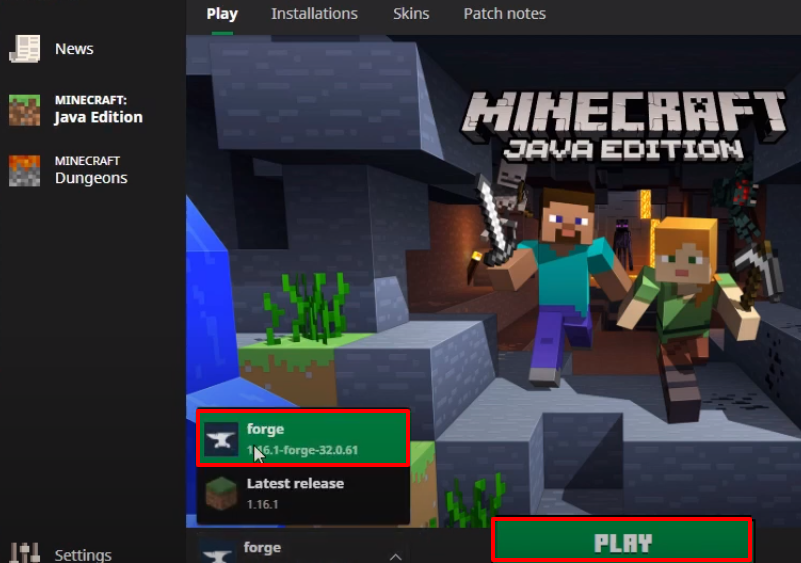Click the Minecraft Dungeons lava block icon

coord(25,171)
